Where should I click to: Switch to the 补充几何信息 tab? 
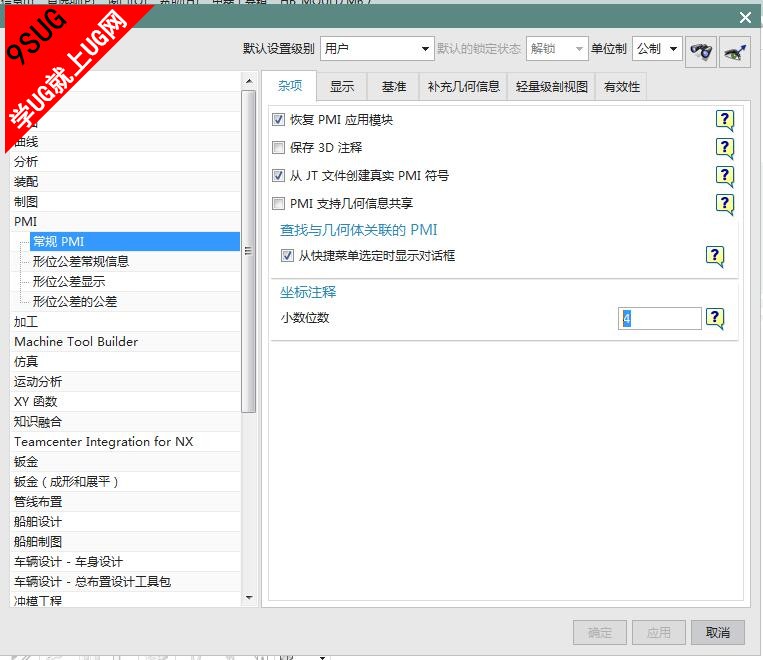click(463, 87)
